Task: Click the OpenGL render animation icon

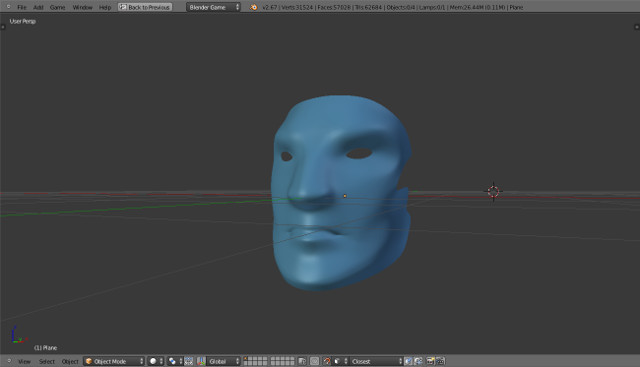Action: 440,361
